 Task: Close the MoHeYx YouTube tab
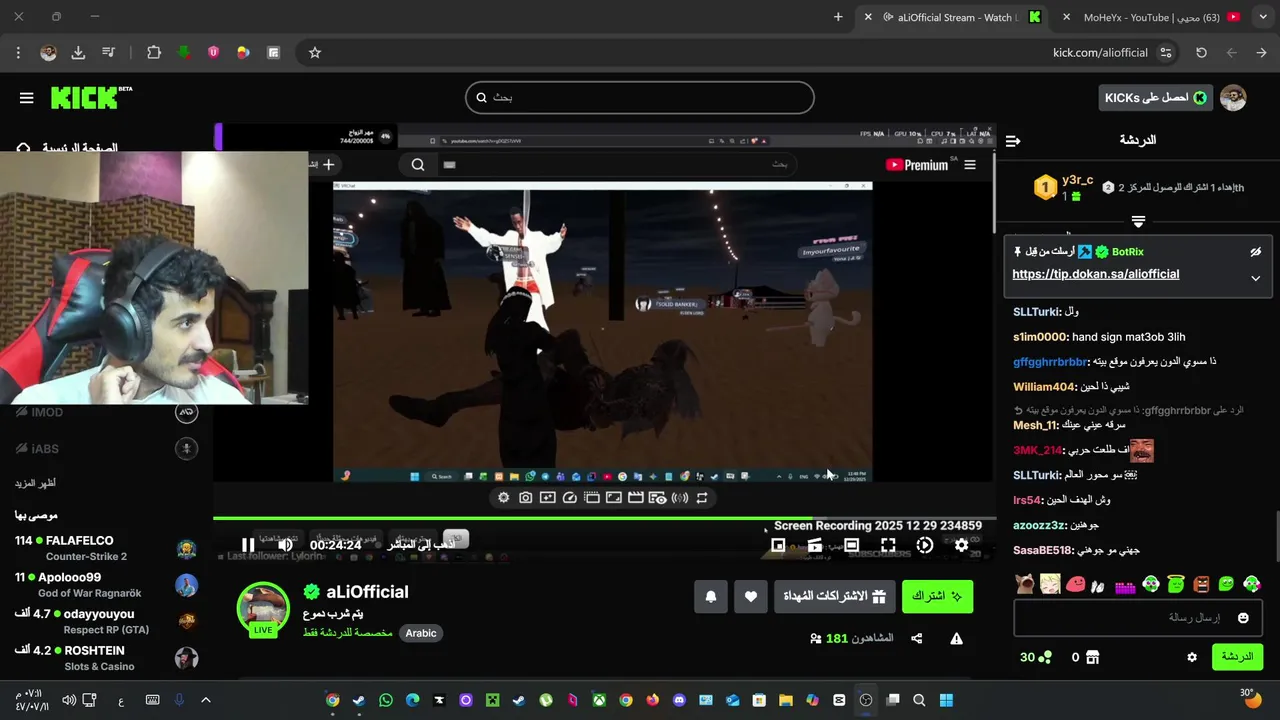(1067, 17)
